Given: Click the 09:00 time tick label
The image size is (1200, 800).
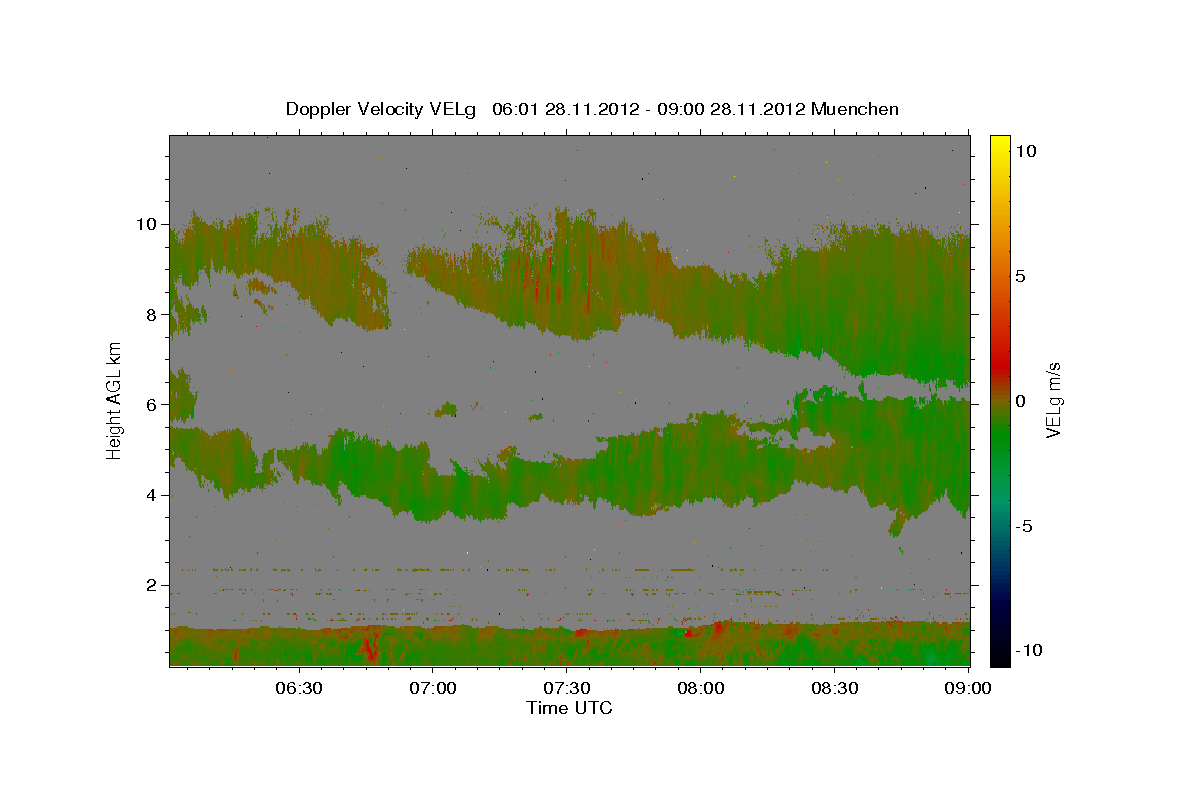Looking at the screenshot, I should pyautogui.click(x=968, y=688).
